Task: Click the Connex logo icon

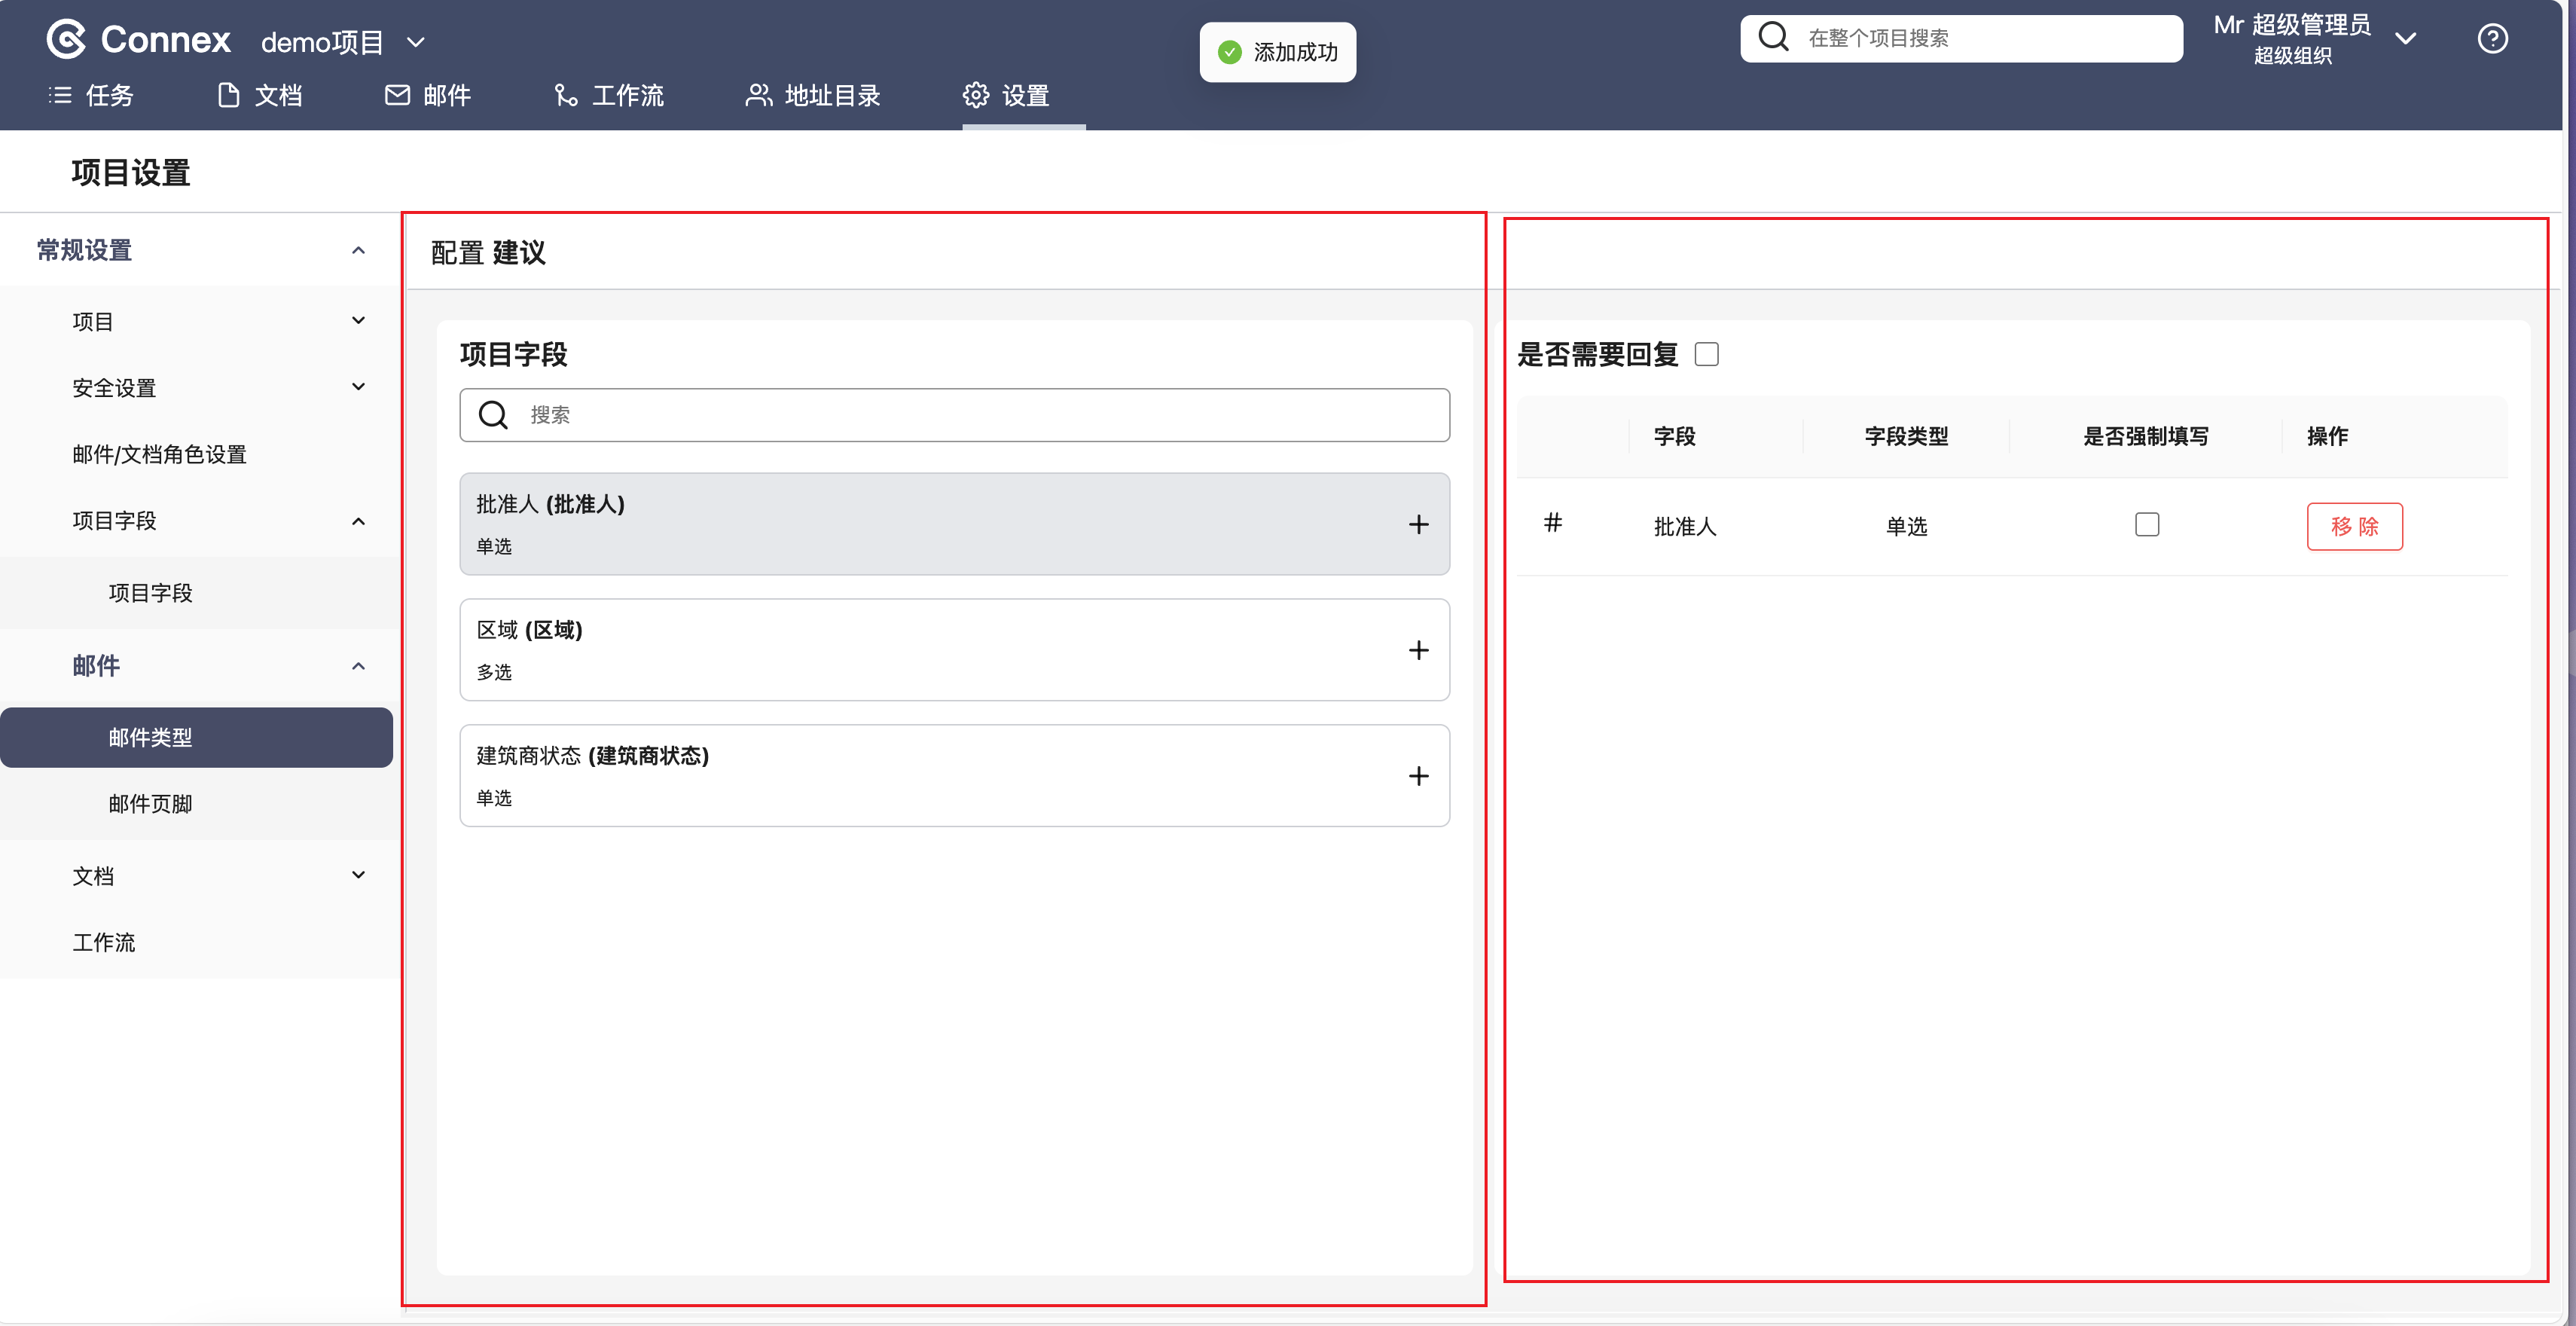Action: 66,39
